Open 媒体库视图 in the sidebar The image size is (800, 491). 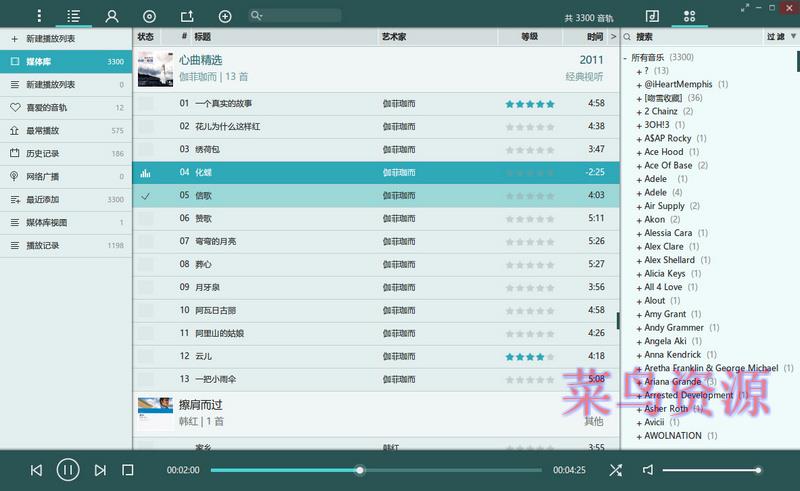[x=66, y=222]
